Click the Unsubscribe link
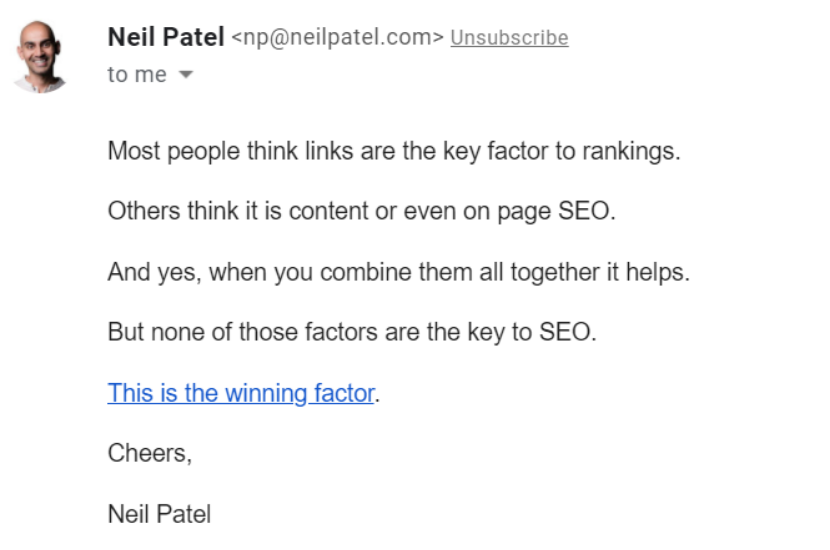The image size is (830, 550). [x=509, y=38]
